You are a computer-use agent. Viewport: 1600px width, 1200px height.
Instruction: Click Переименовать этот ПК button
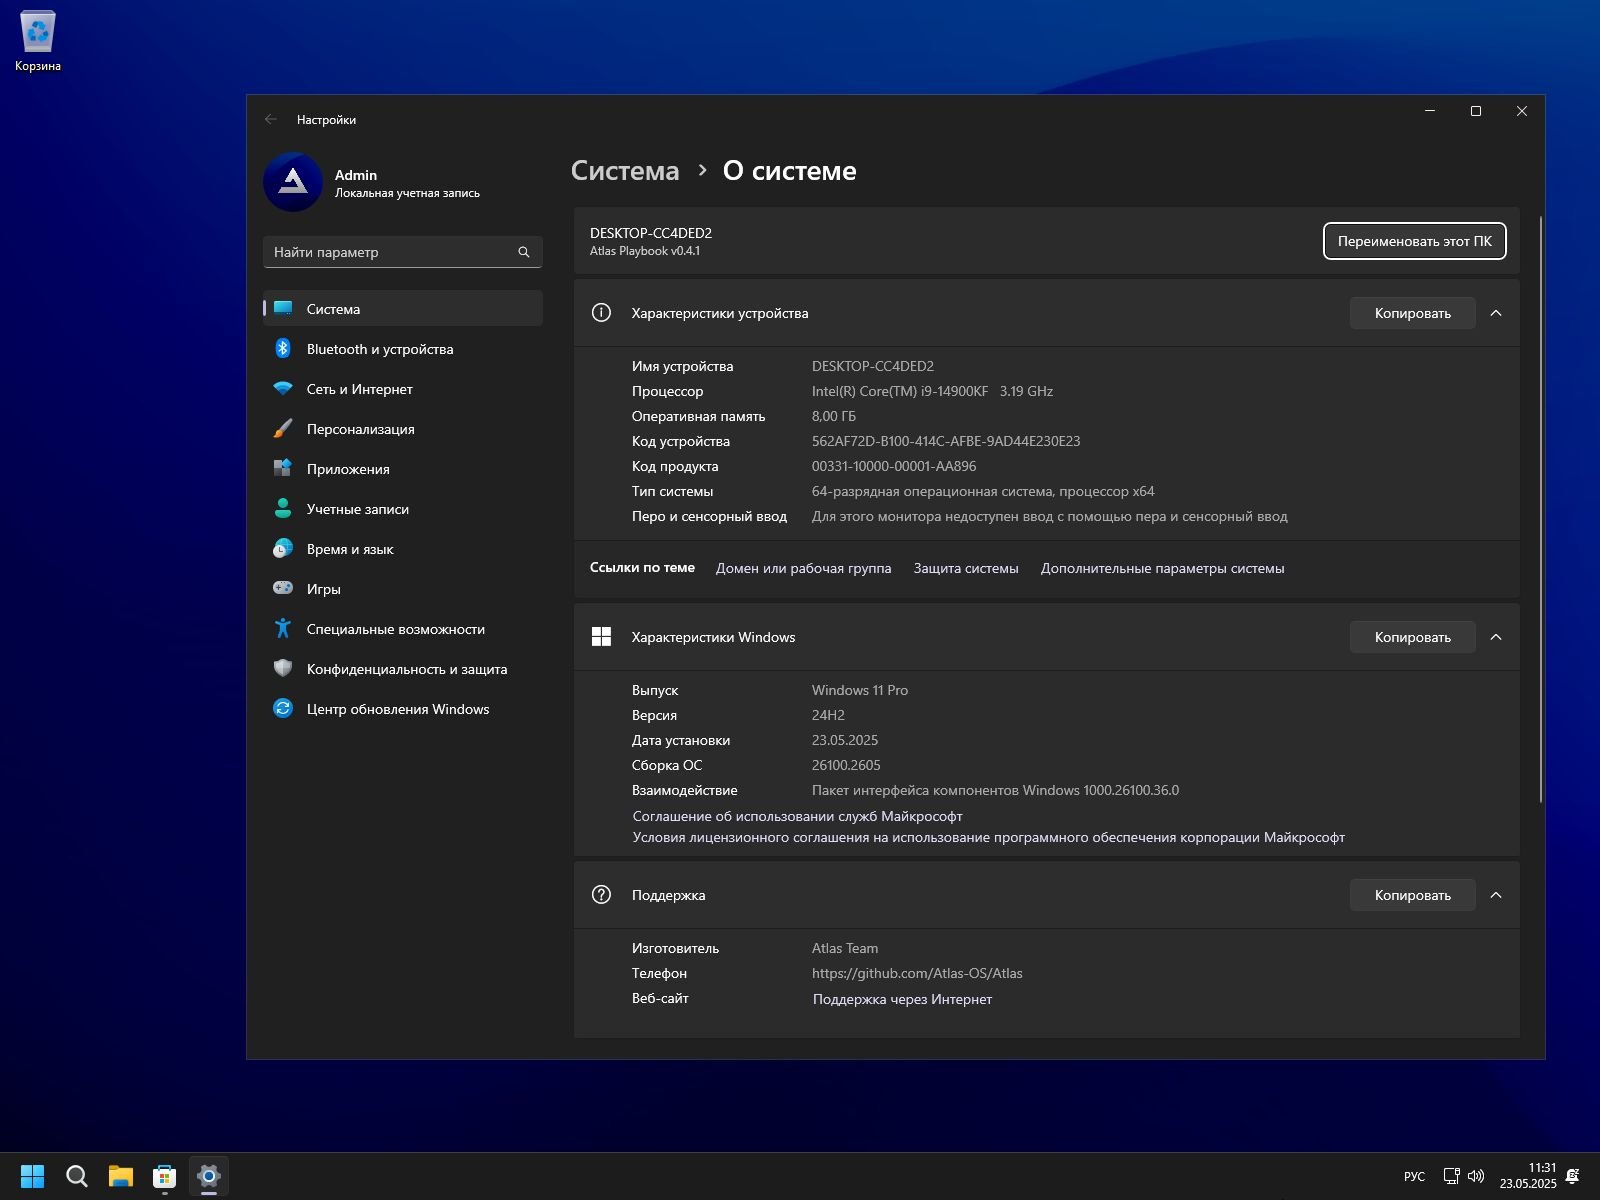tap(1414, 241)
